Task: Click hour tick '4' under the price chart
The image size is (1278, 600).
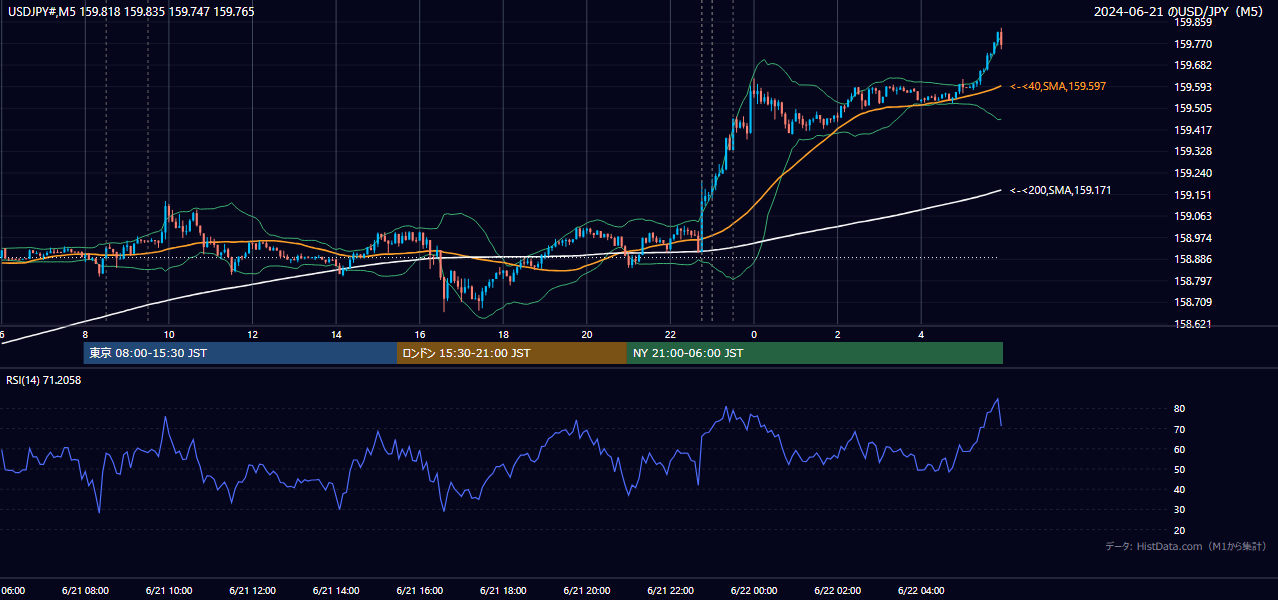Action: click(x=922, y=335)
